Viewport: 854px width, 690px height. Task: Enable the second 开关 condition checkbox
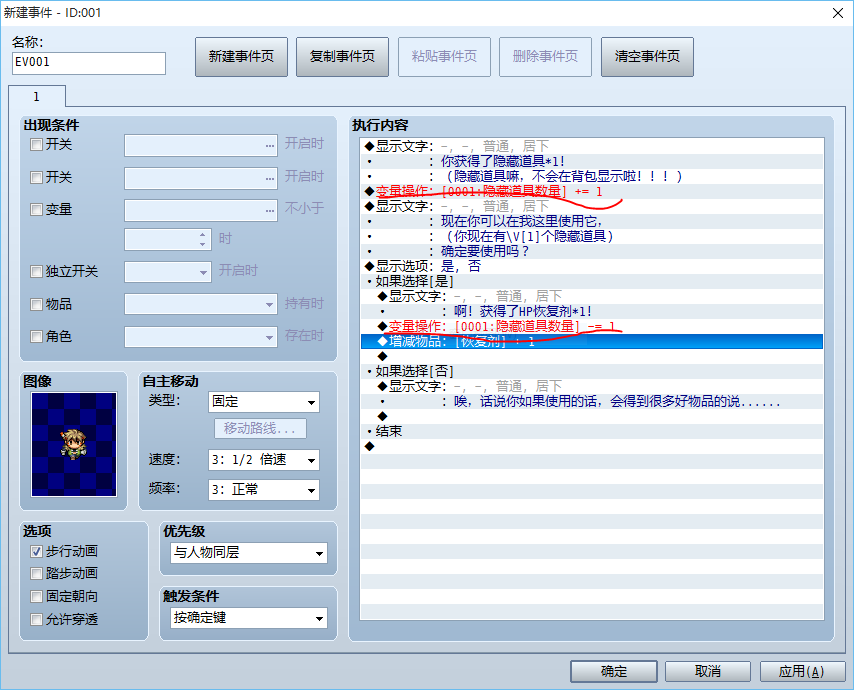(x=36, y=177)
